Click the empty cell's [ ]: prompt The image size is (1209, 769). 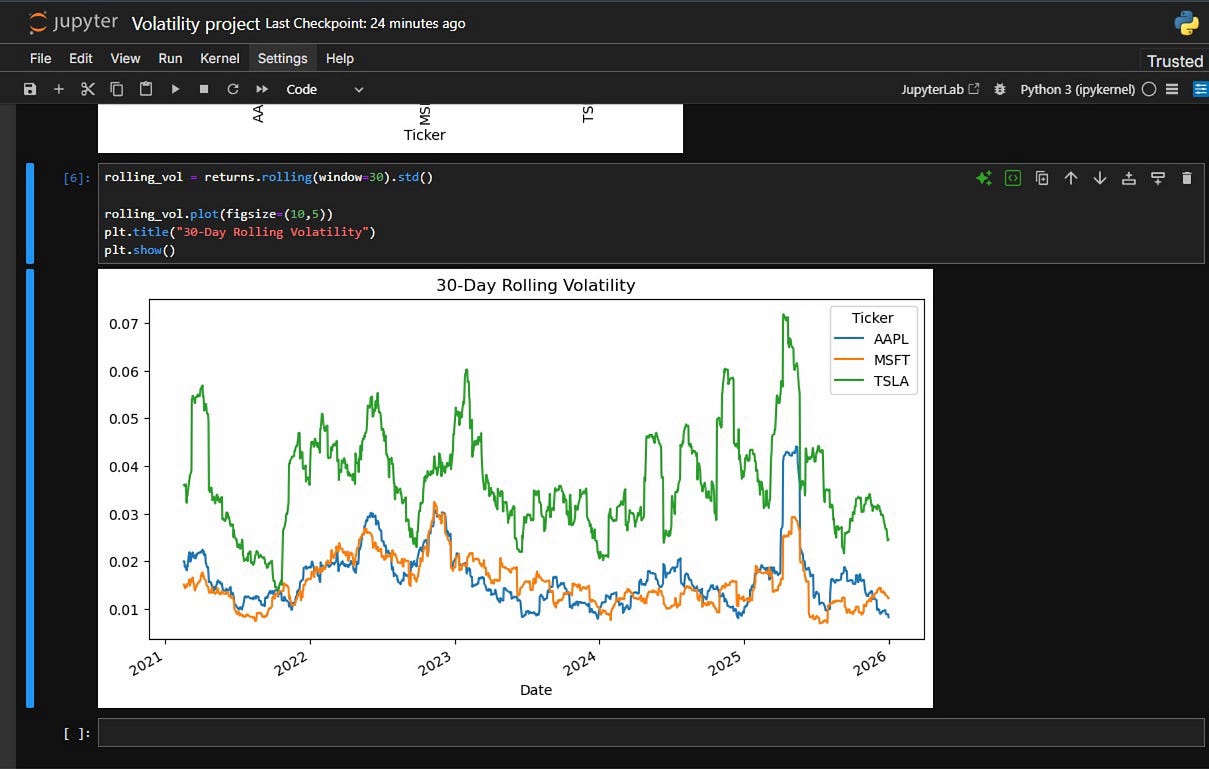(x=77, y=734)
